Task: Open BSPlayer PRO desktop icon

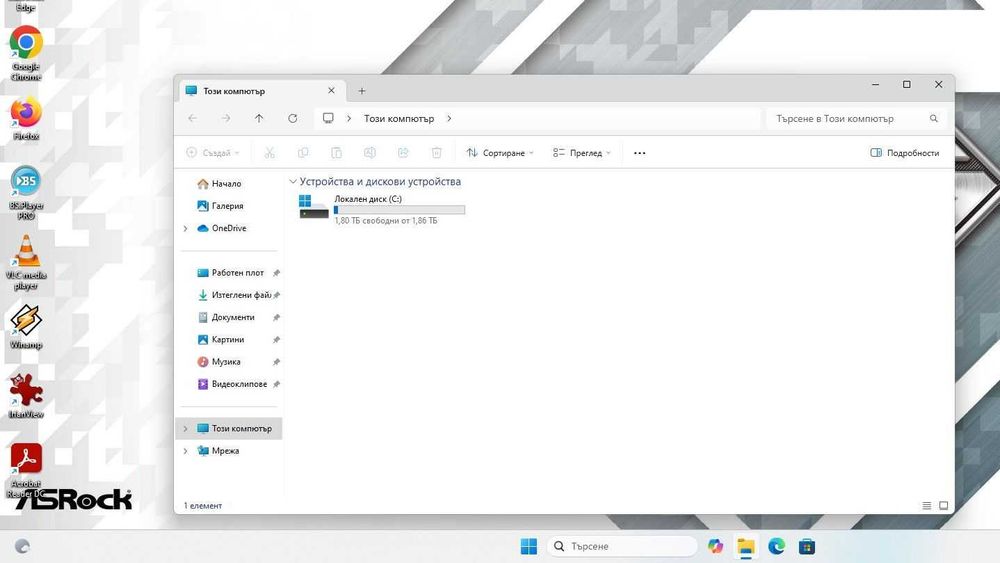Action: 26,193
